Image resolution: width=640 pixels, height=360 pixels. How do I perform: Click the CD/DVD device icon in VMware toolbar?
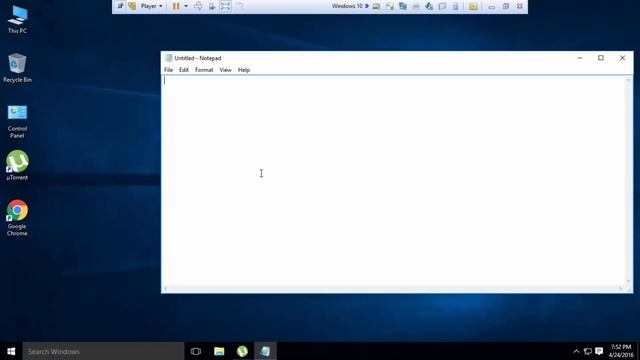(x=390, y=7)
